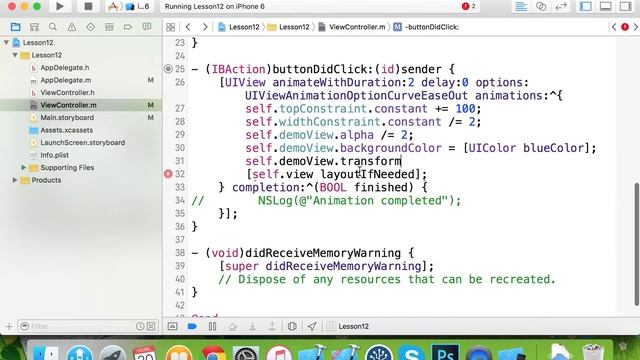Open the Report navigator tab
This screenshot has height=360, width=640.
[147, 27]
